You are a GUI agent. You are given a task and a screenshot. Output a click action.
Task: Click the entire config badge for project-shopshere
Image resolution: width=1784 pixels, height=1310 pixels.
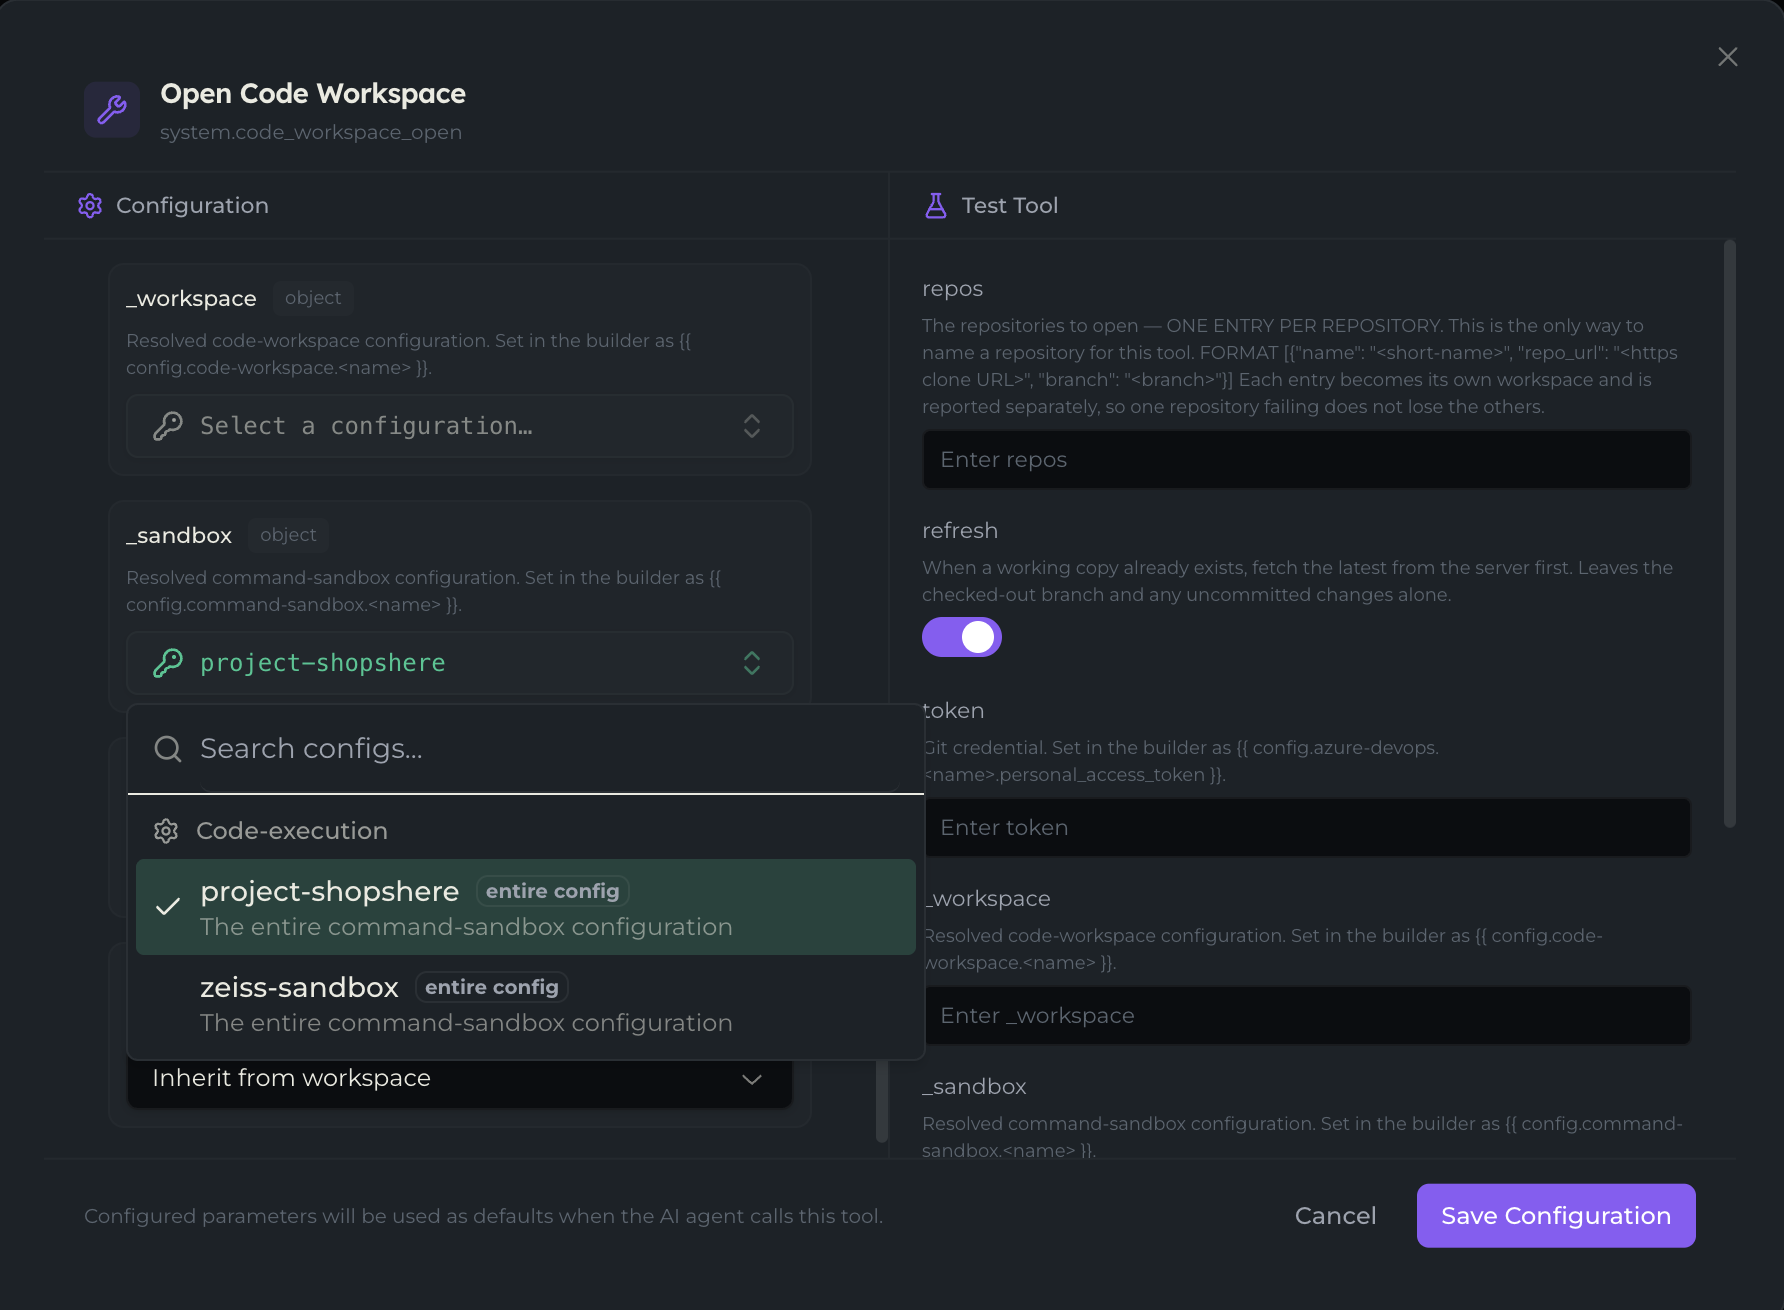(552, 891)
